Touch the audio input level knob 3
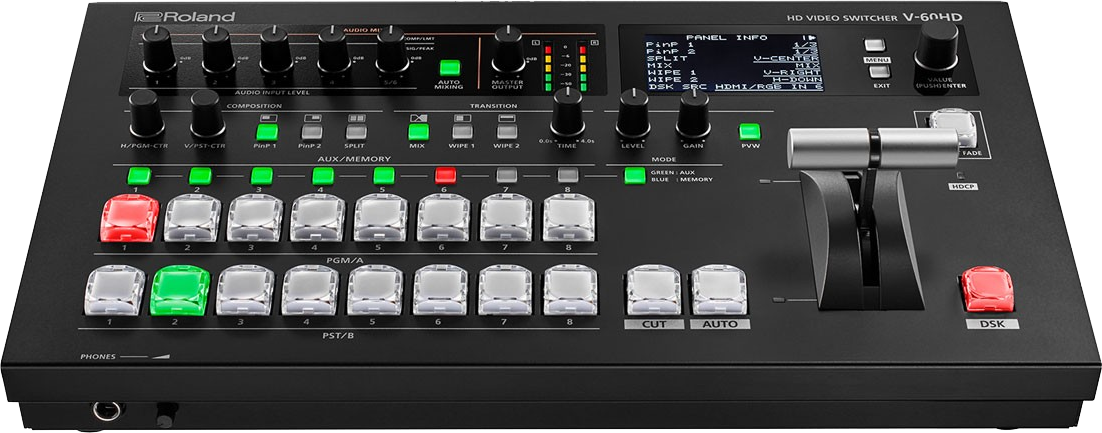The height and width of the screenshot is (433, 1102). [277, 50]
